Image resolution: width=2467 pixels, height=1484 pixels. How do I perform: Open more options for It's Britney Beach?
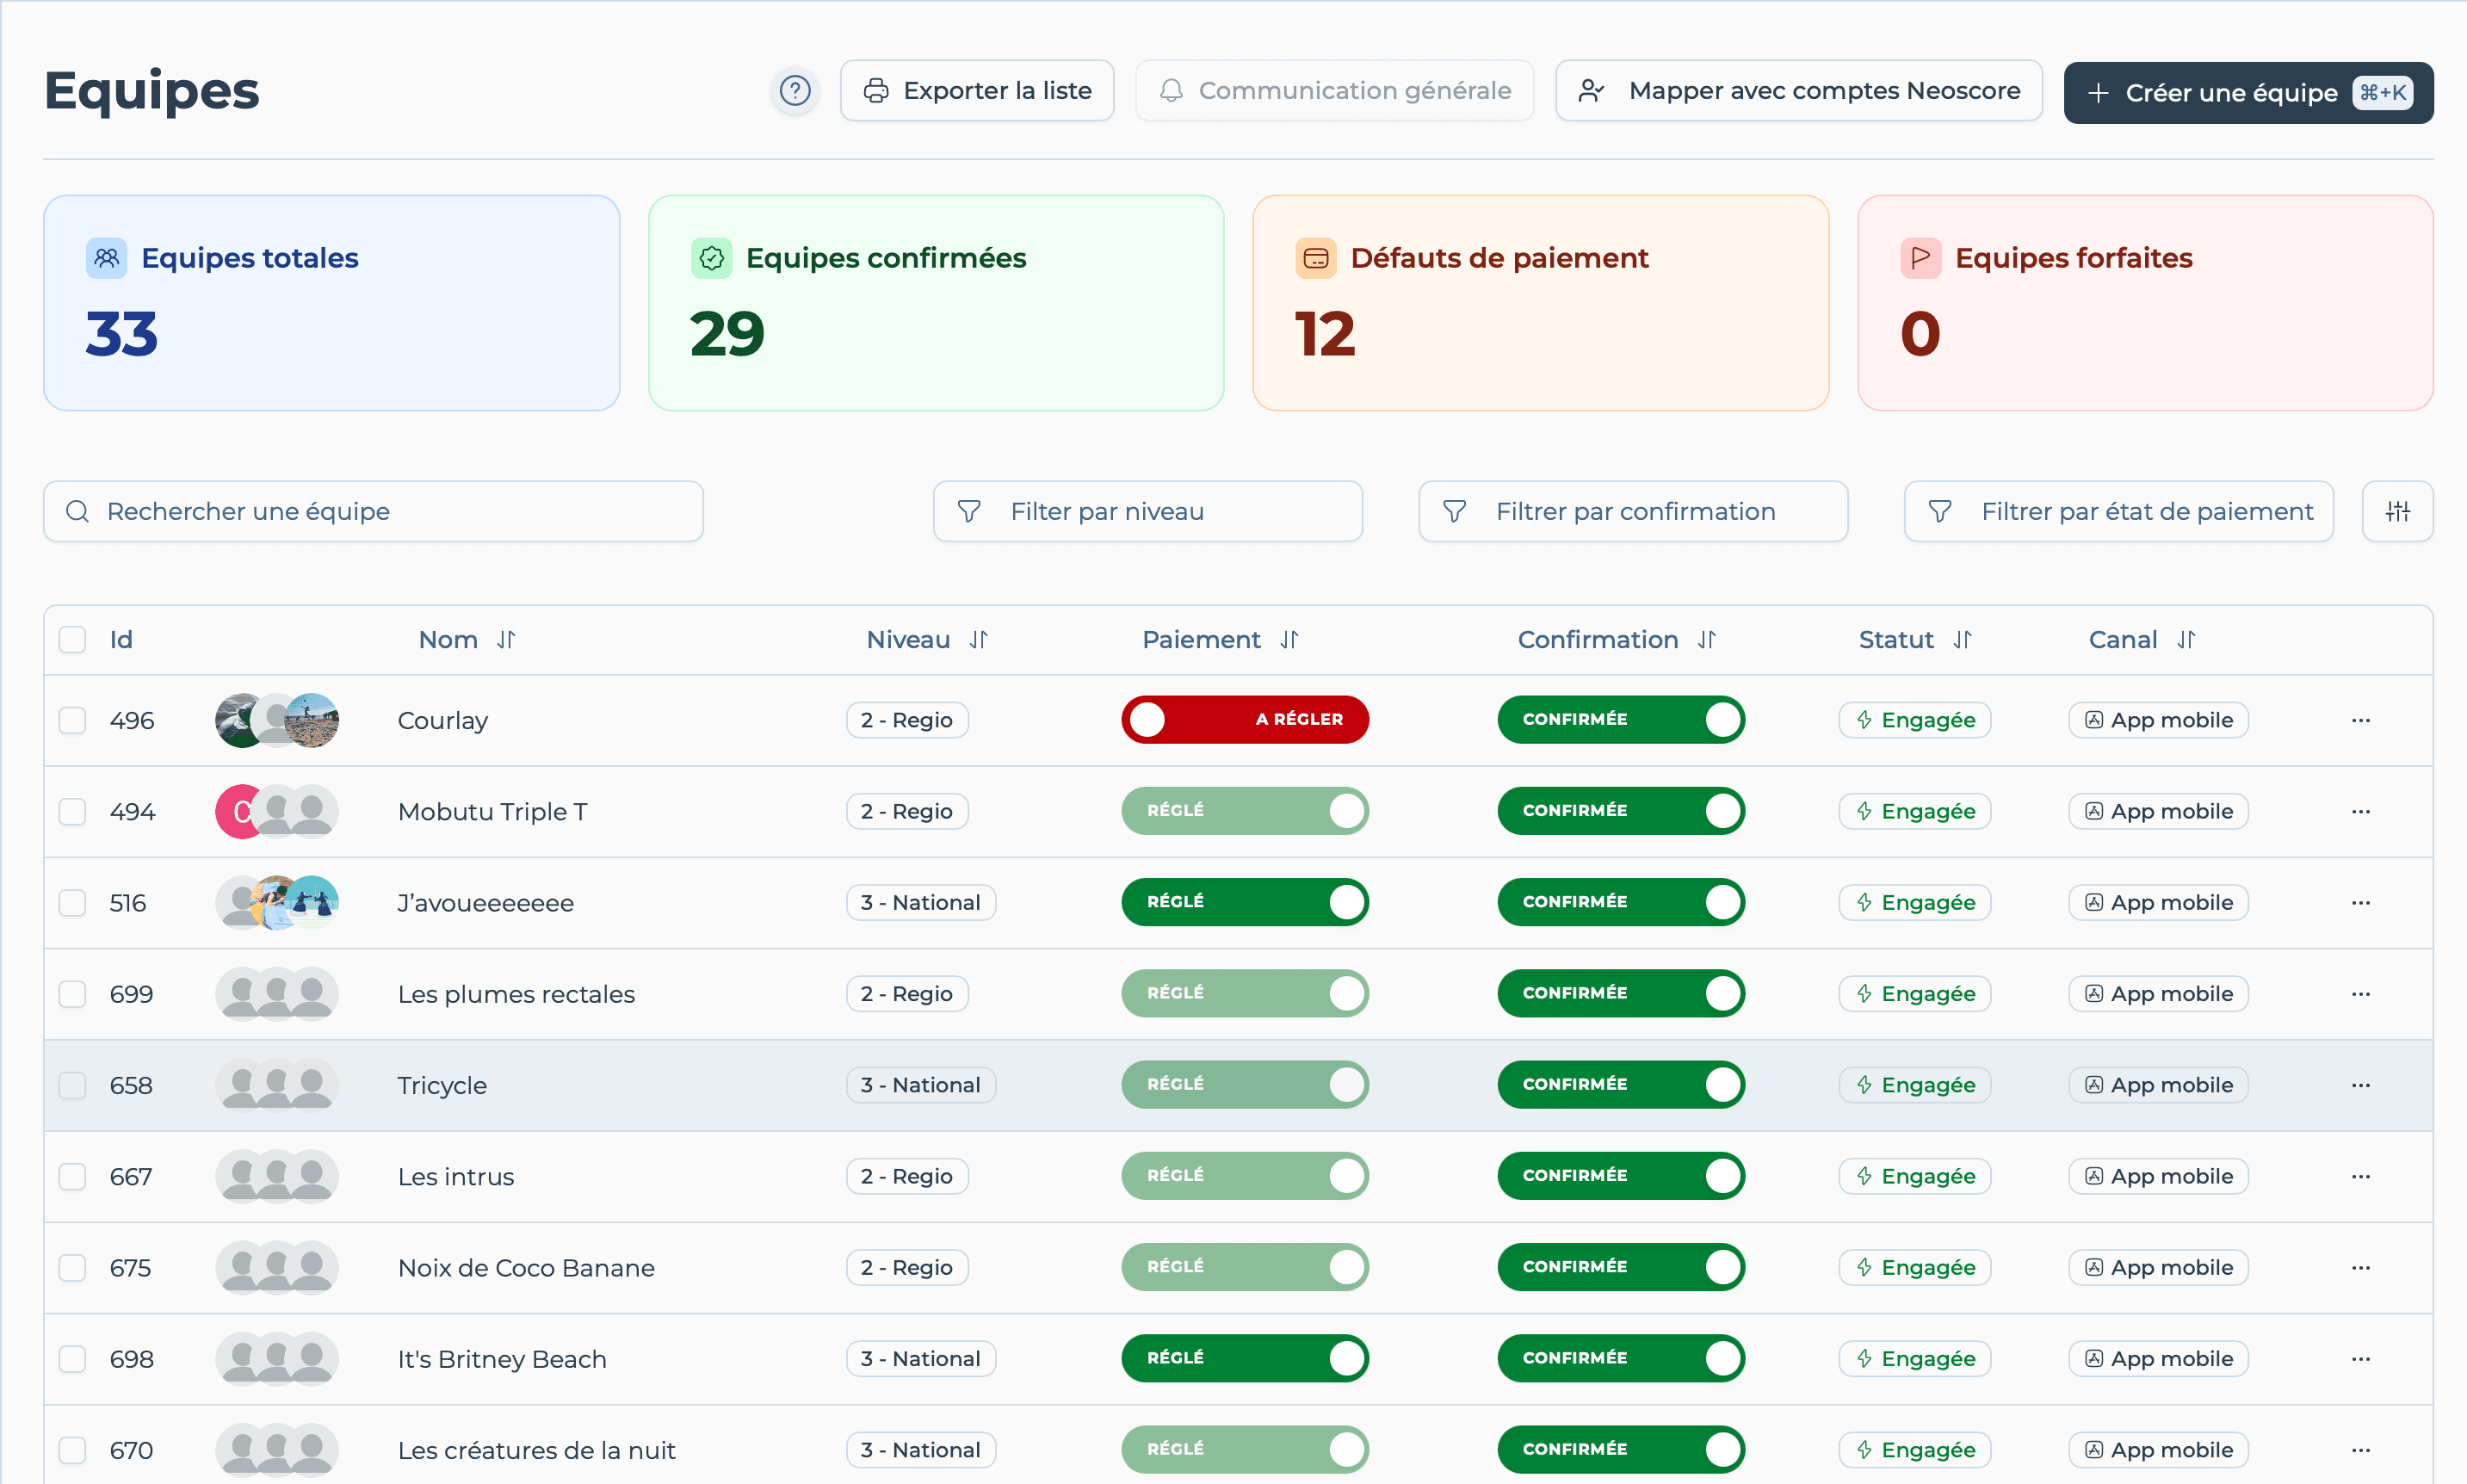pyautogui.click(x=2361, y=1359)
